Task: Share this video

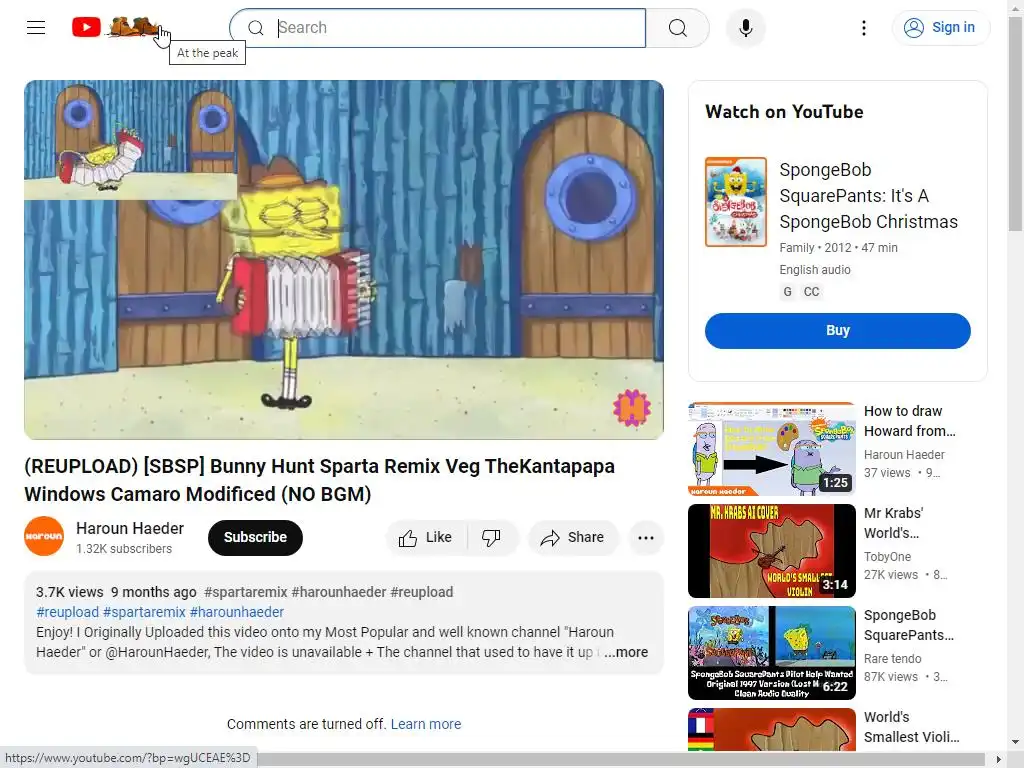Action: pyautogui.click(x=573, y=537)
